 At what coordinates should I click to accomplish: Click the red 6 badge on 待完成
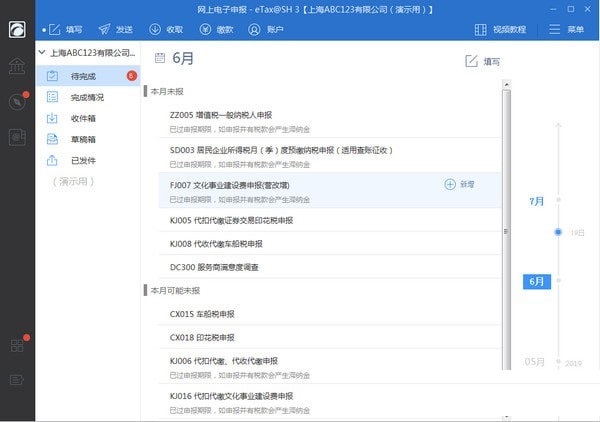[x=132, y=76]
